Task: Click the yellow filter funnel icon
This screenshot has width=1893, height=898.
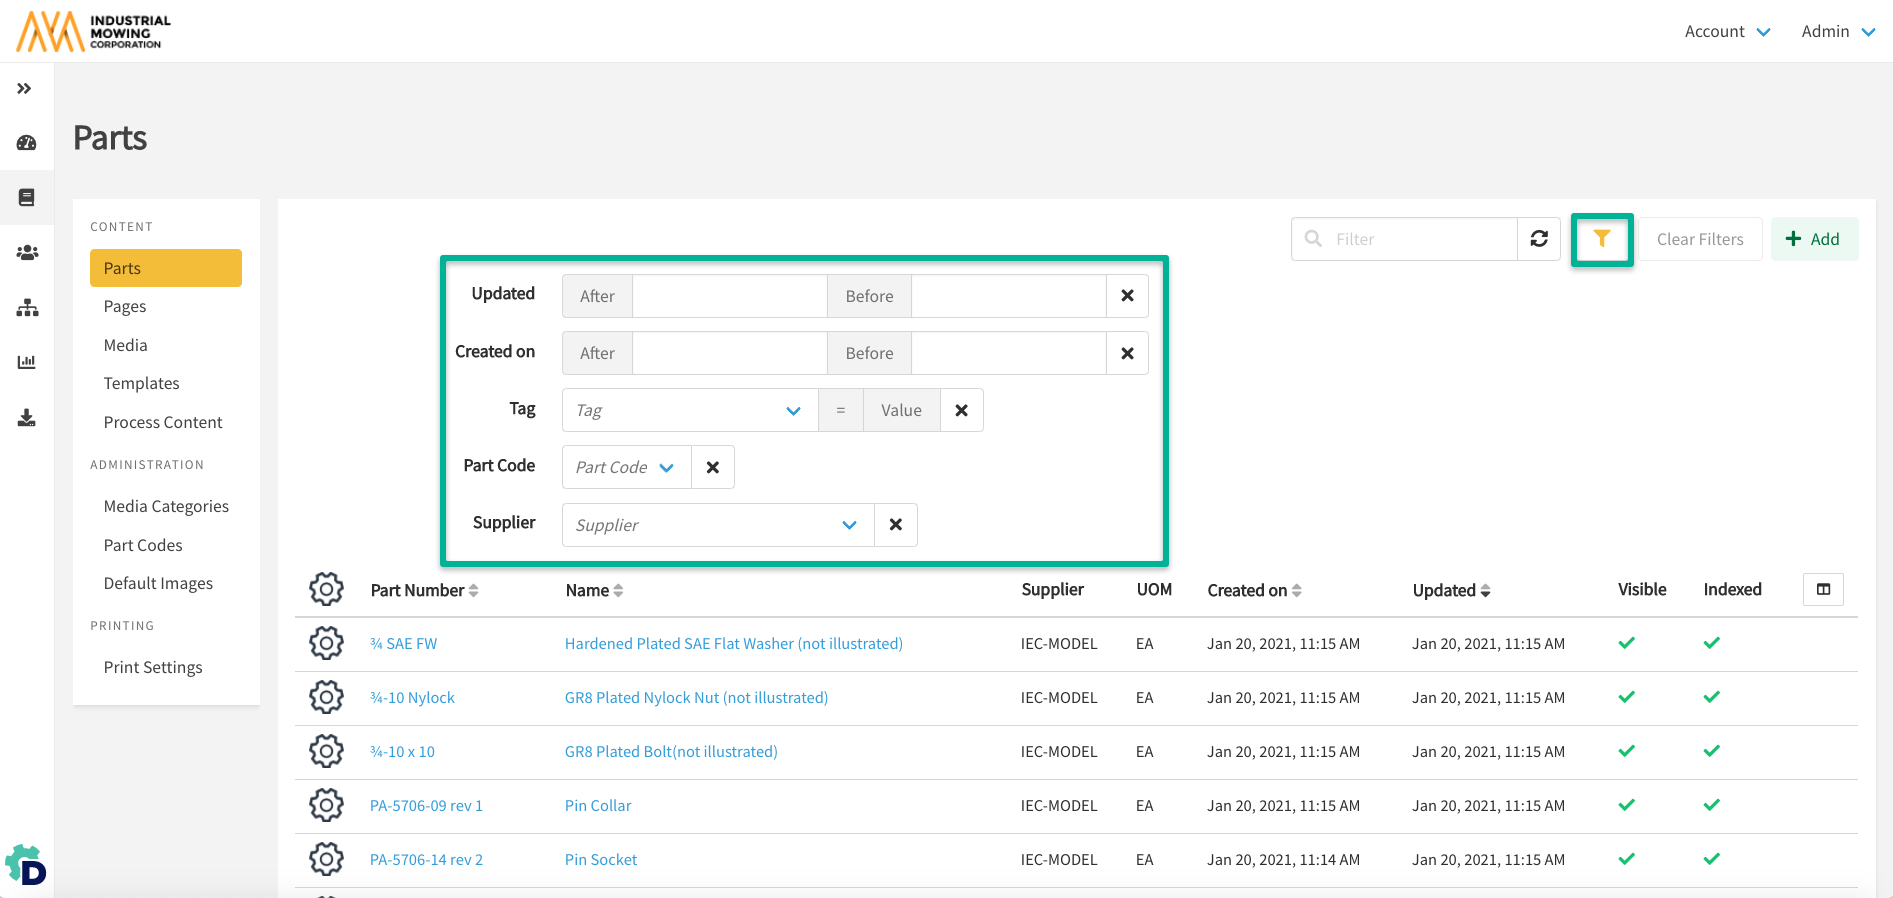Action: point(1601,239)
